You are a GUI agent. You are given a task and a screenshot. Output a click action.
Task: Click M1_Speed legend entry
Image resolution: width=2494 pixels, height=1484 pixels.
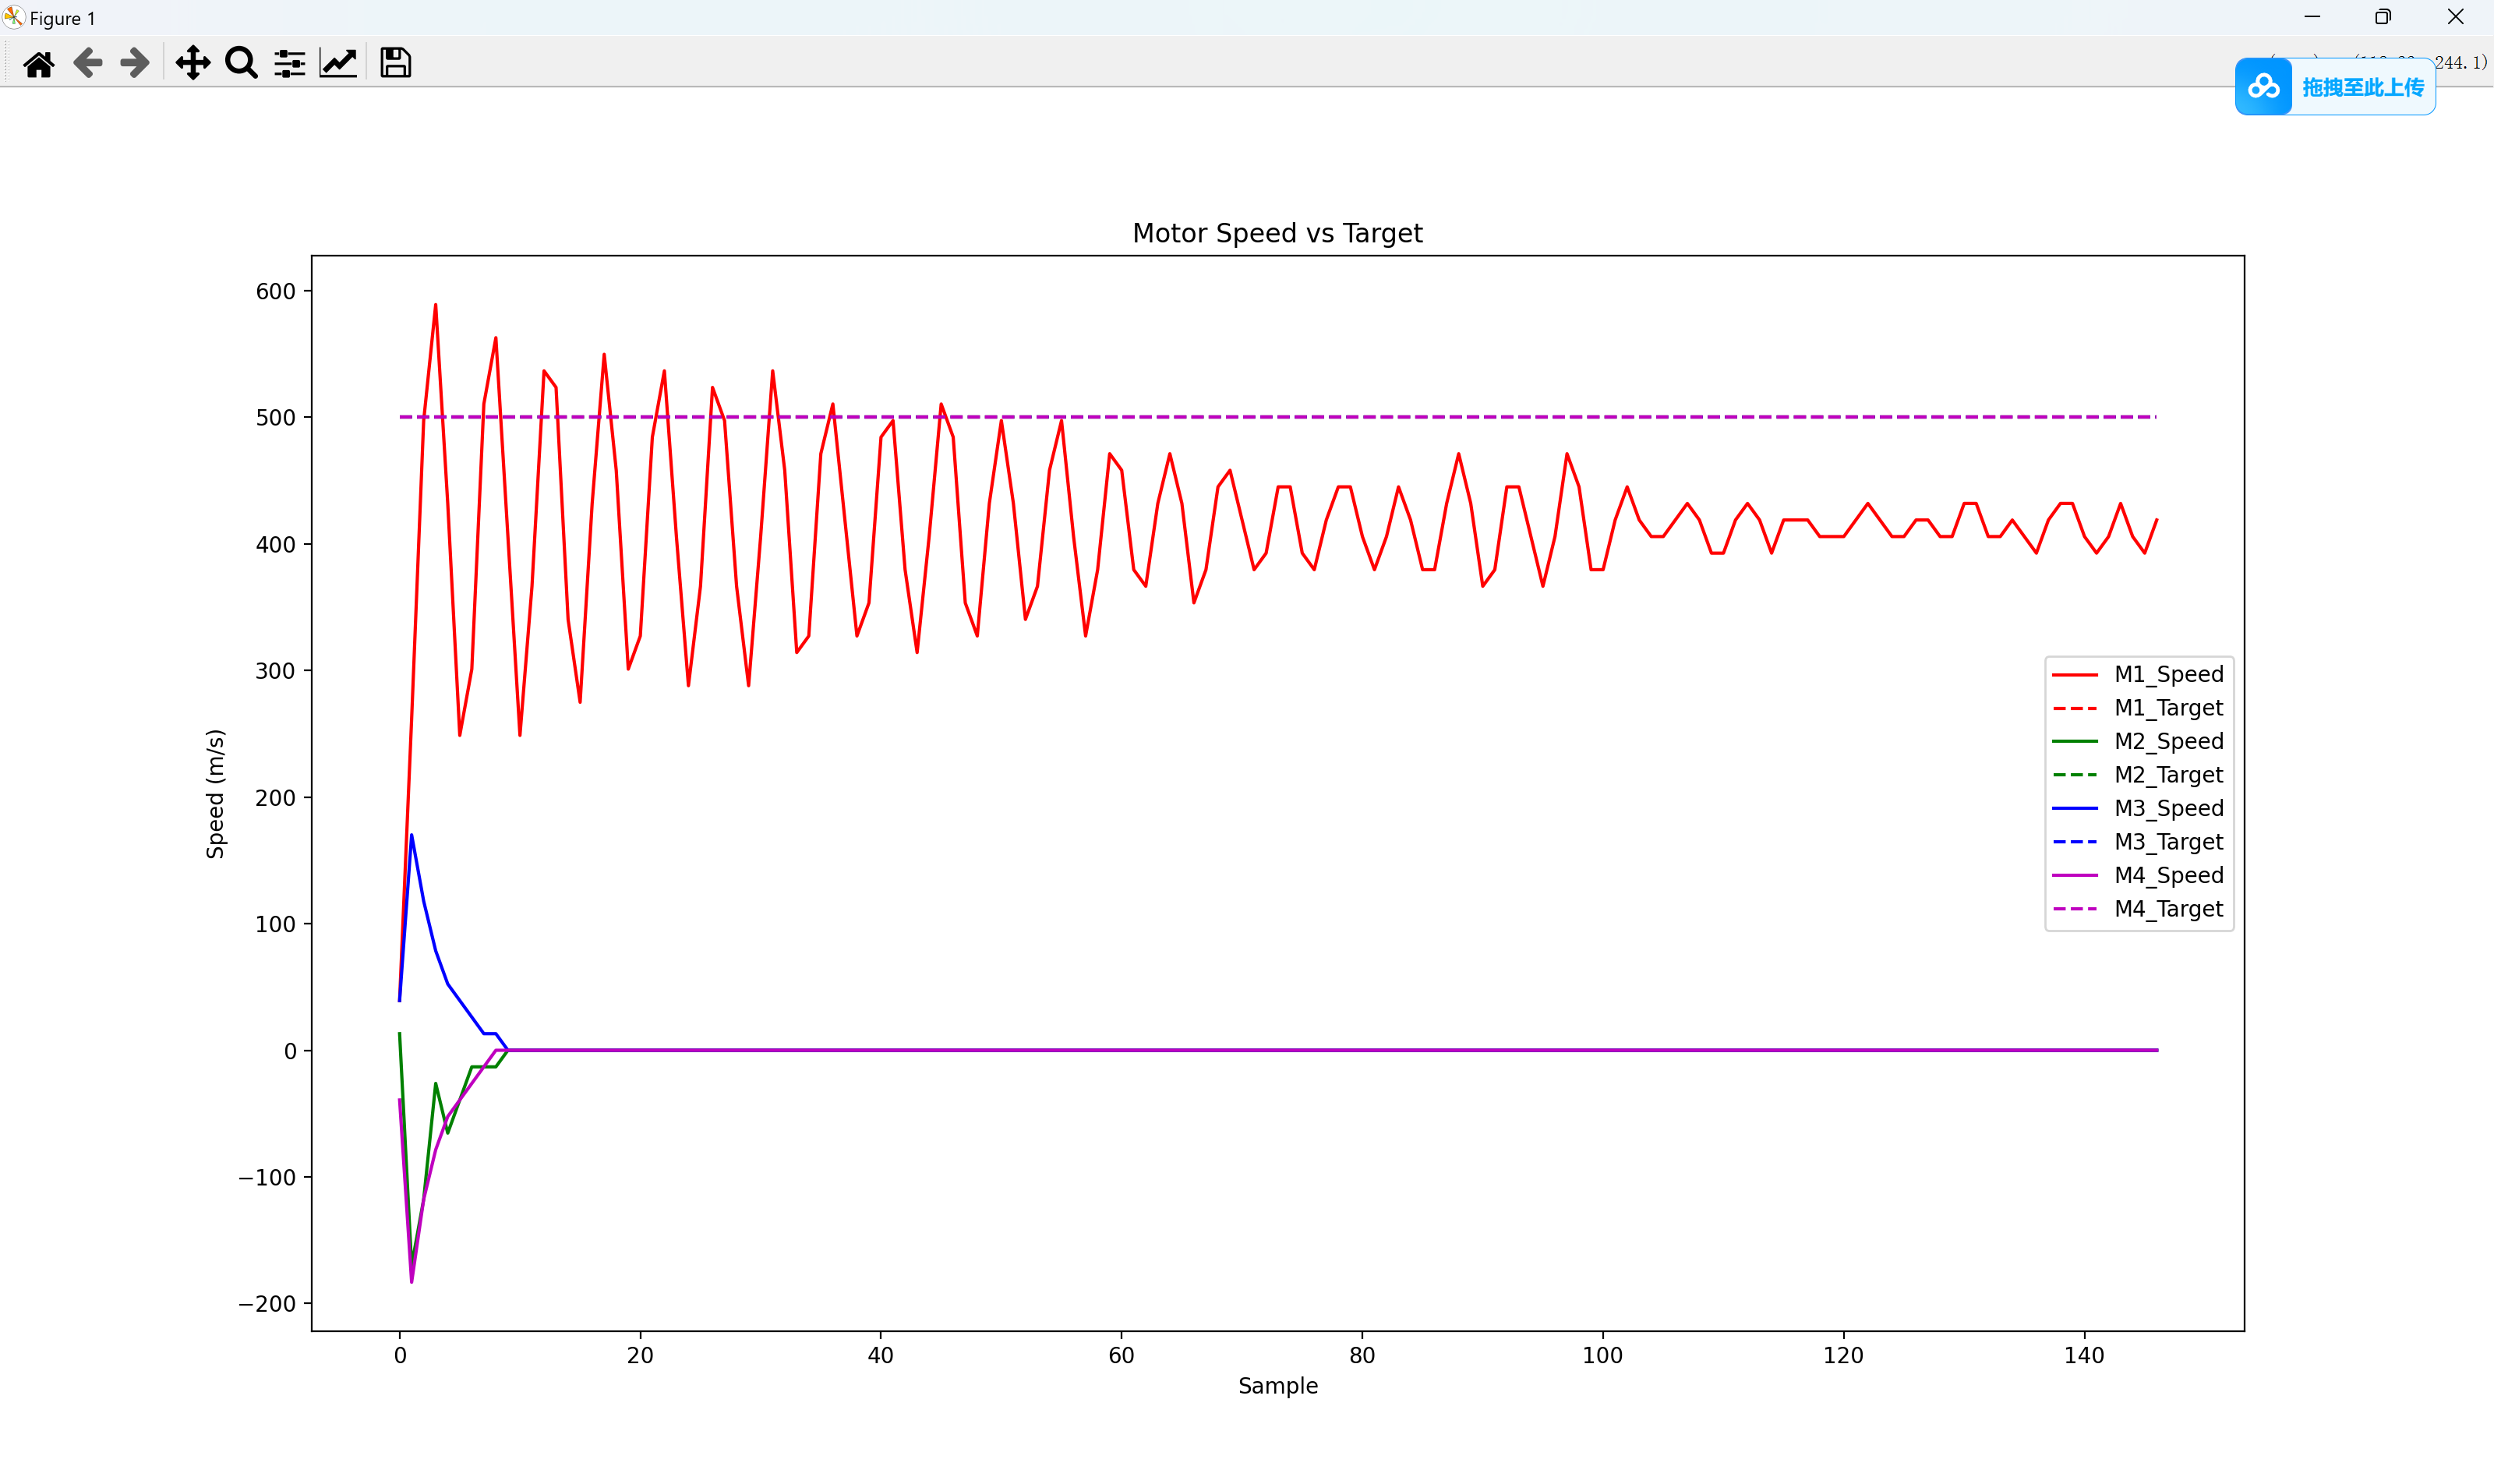2168,675
